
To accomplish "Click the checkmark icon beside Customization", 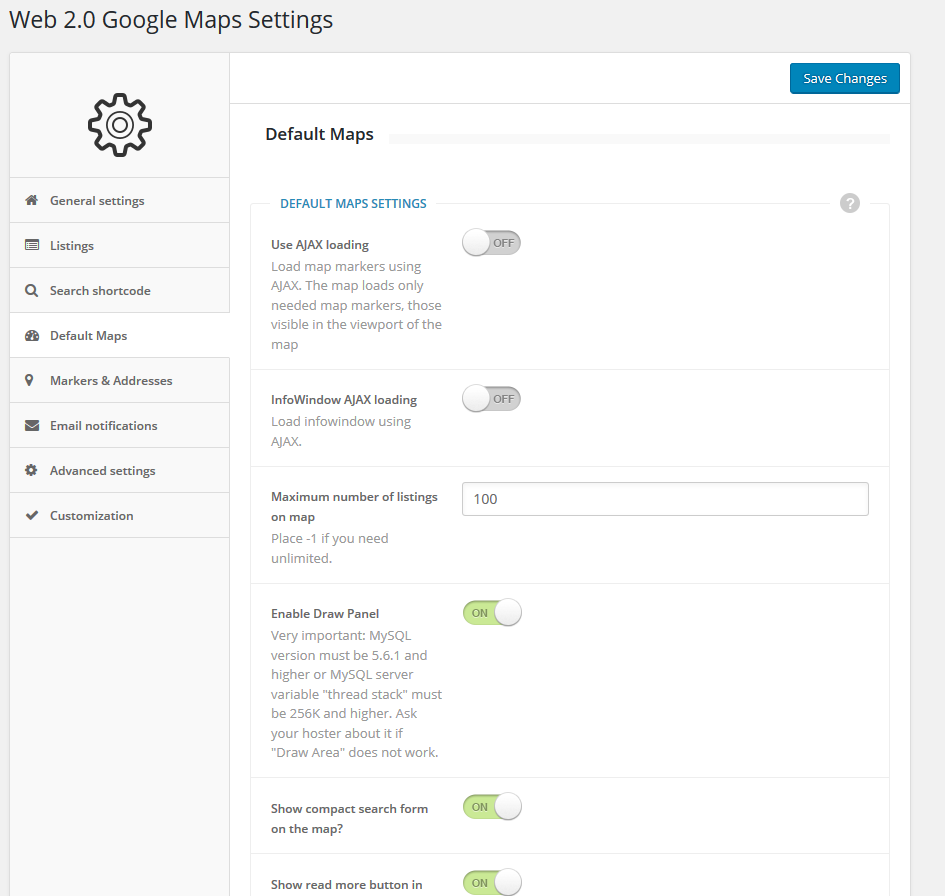I will pyautogui.click(x=31, y=515).
